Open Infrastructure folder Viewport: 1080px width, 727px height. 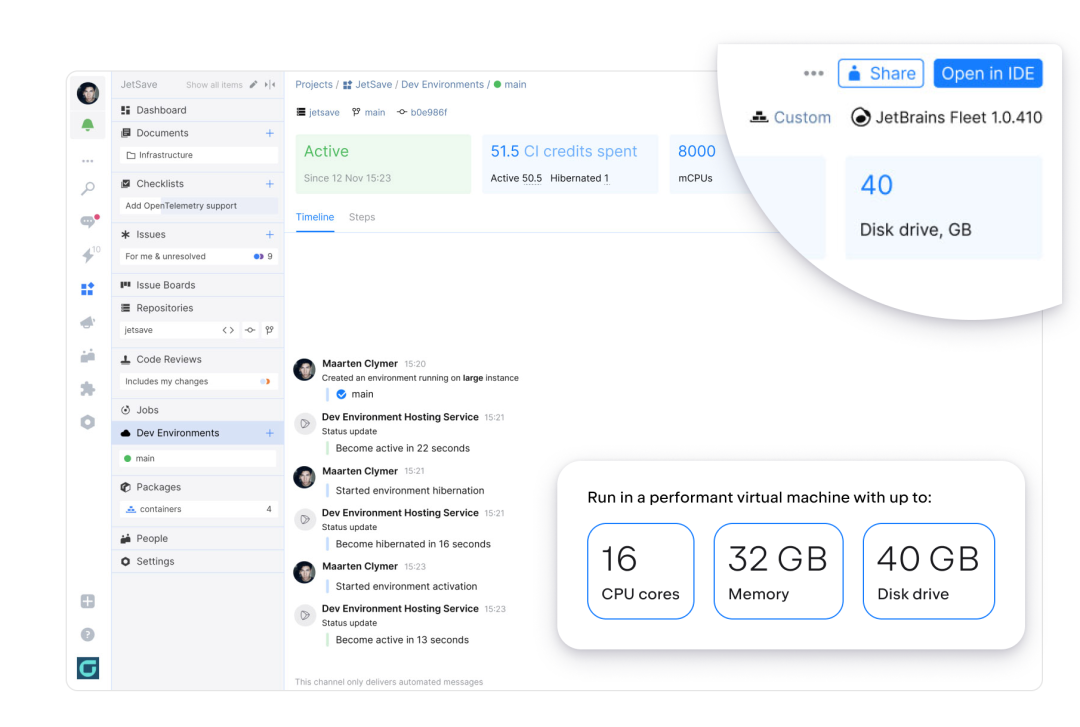pyautogui.click(x=198, y=155)
